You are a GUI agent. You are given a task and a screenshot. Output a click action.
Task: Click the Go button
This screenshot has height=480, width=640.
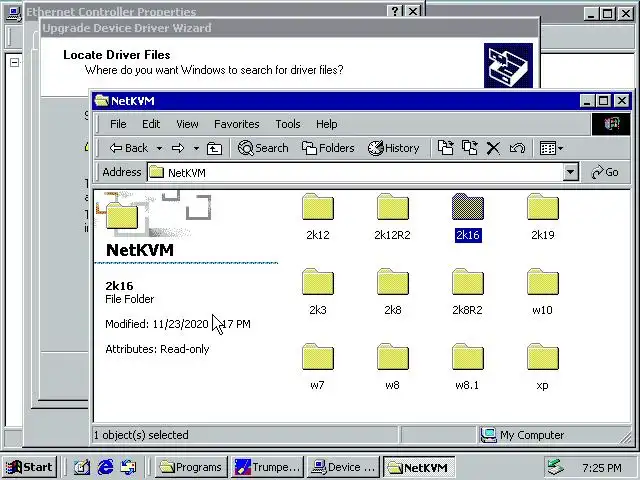tap(605, 172)
